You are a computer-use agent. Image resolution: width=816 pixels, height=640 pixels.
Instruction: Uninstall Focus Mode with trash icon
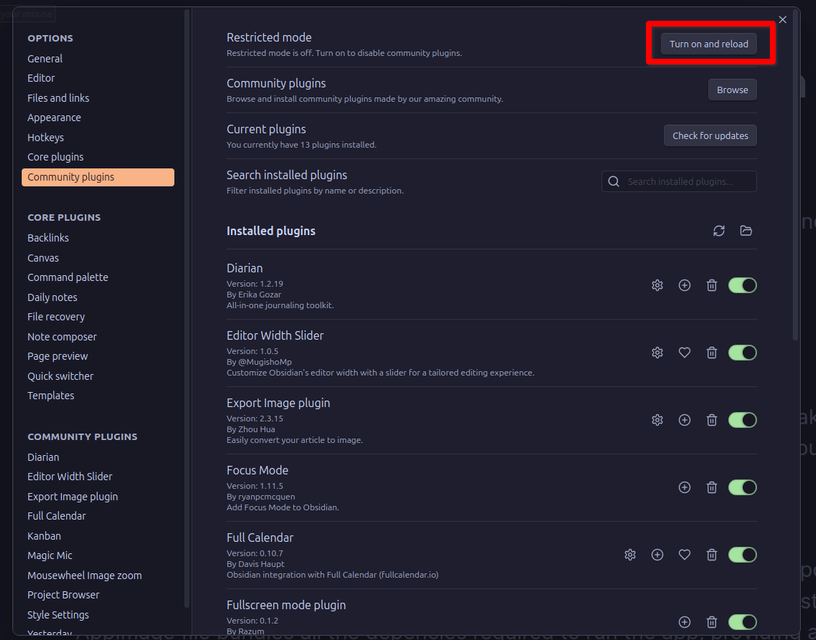click(711, 488)
